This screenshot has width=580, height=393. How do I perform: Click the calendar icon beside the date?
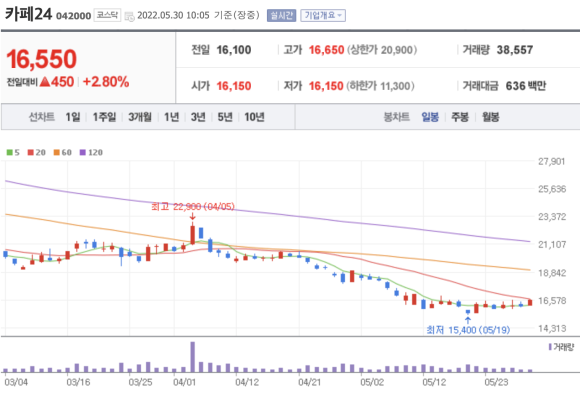(x=129, y=16)
